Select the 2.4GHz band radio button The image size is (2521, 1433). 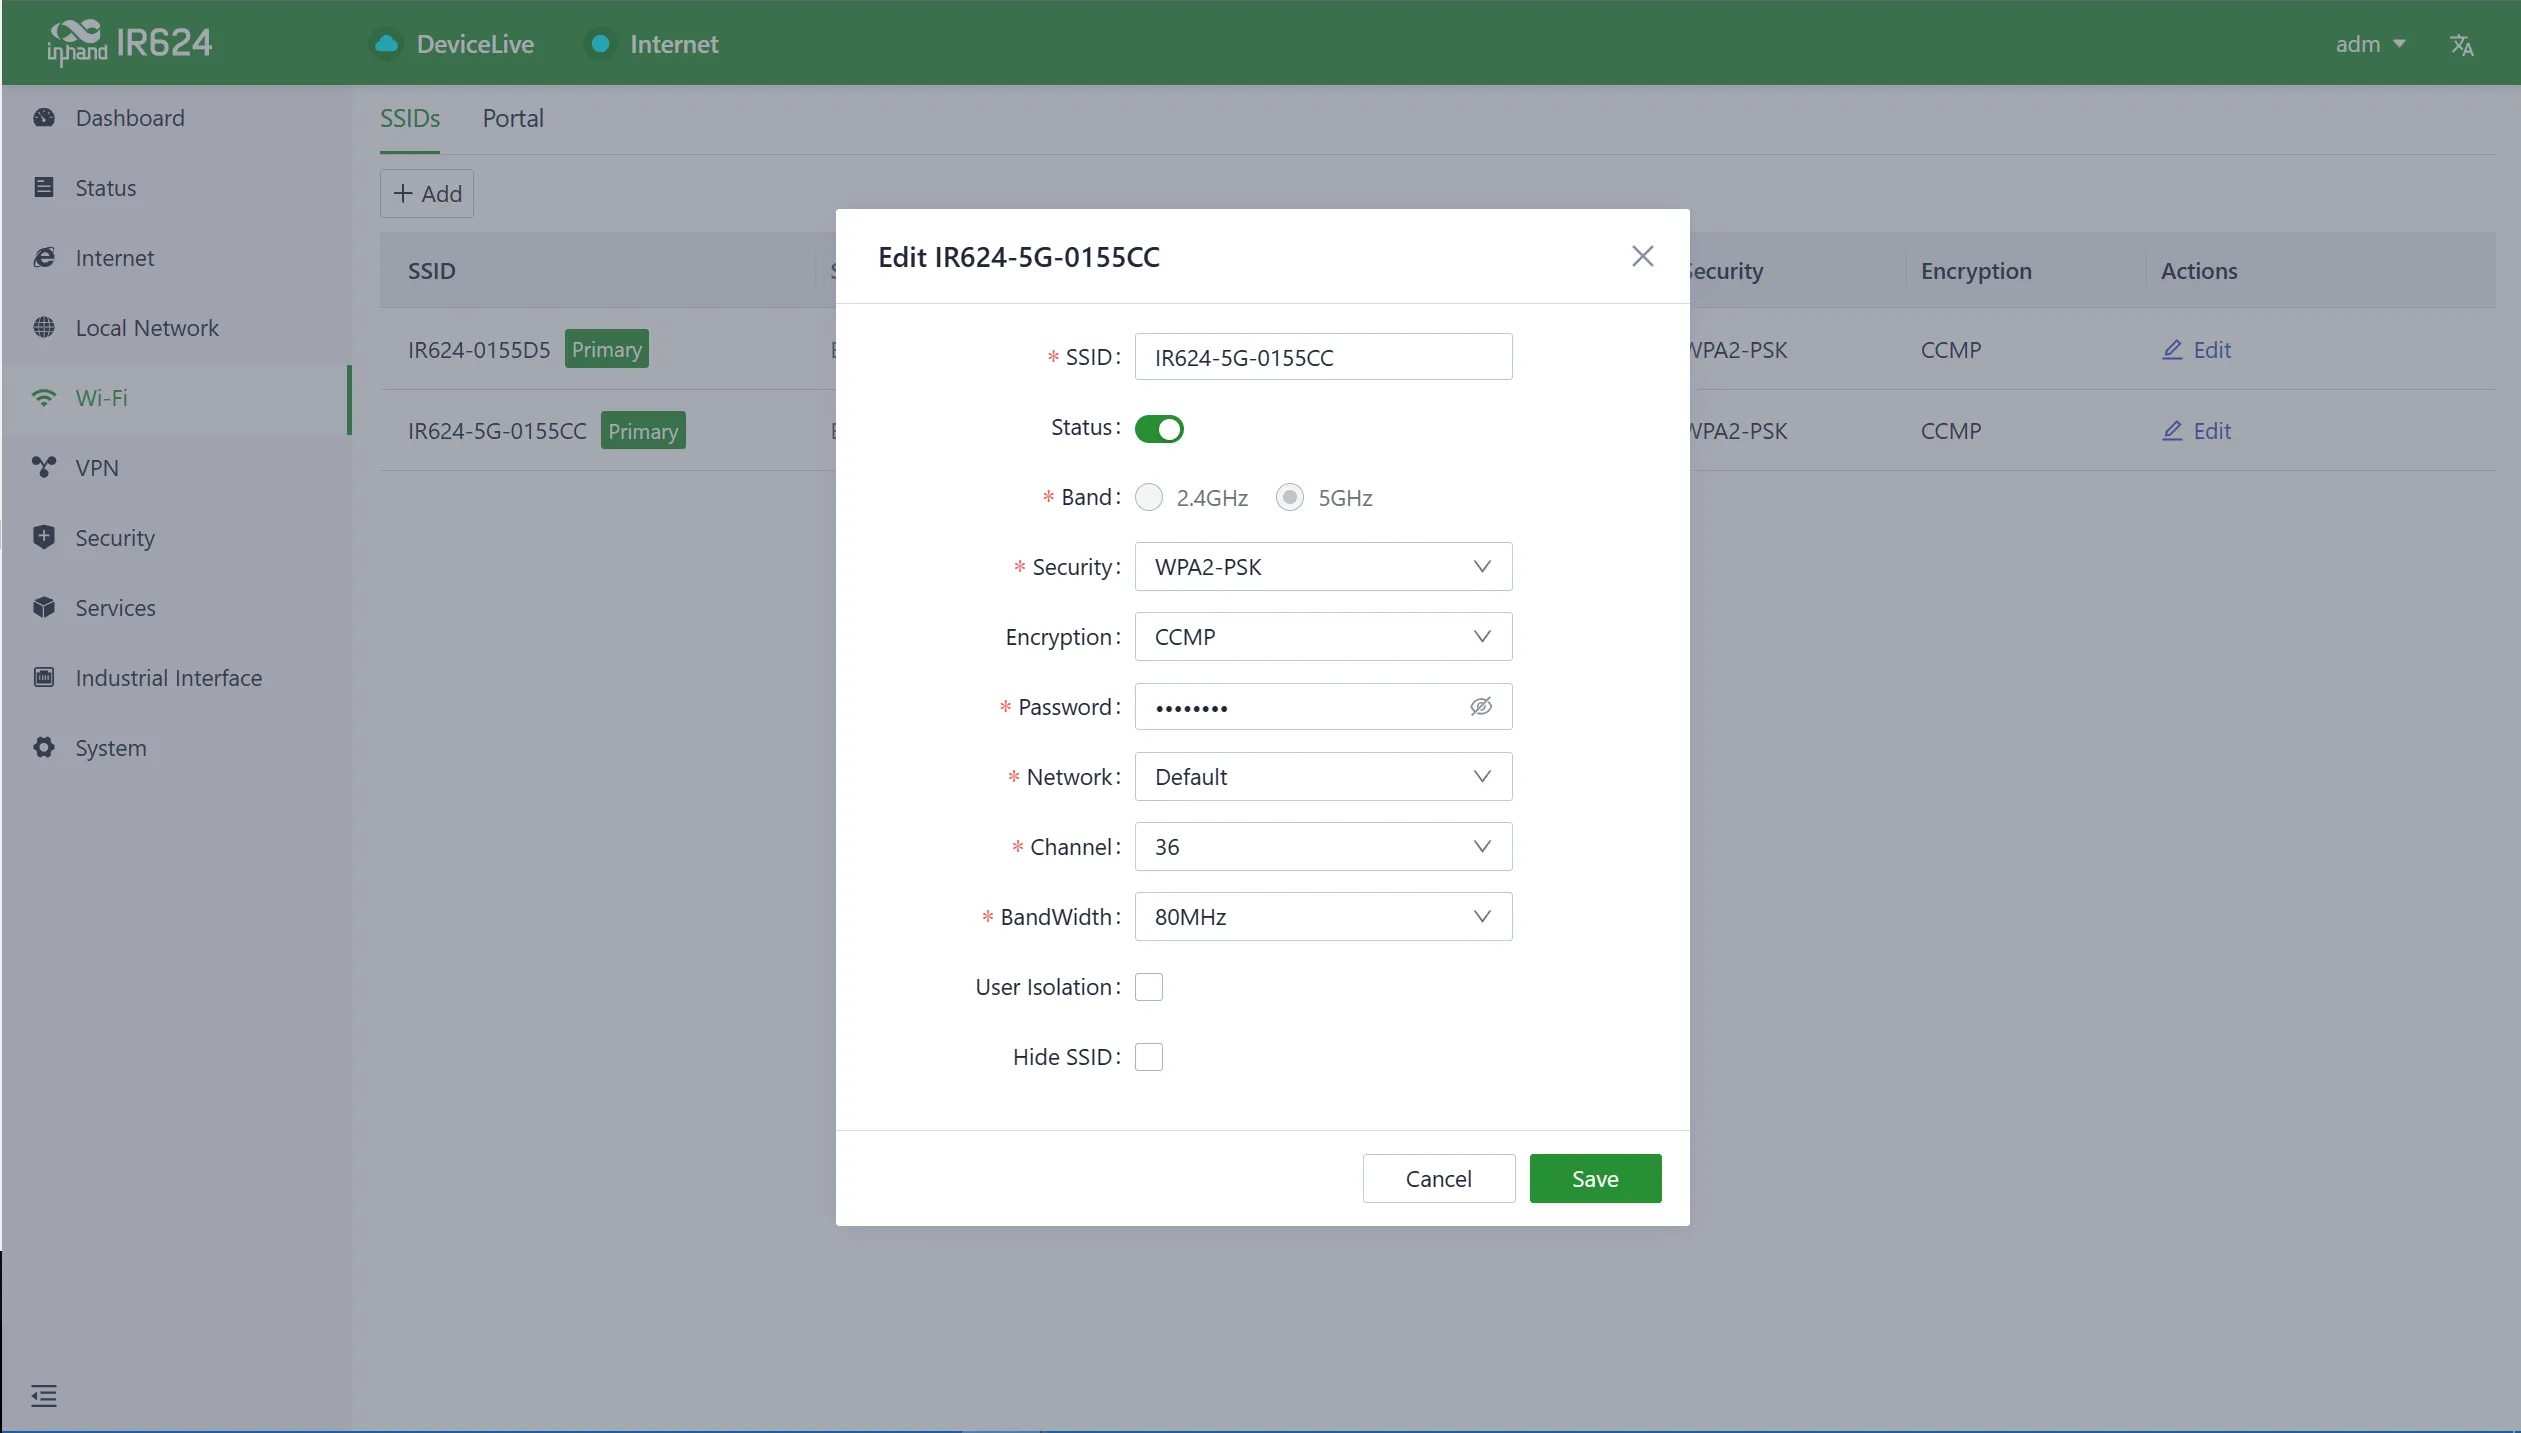coord(1149,497)
